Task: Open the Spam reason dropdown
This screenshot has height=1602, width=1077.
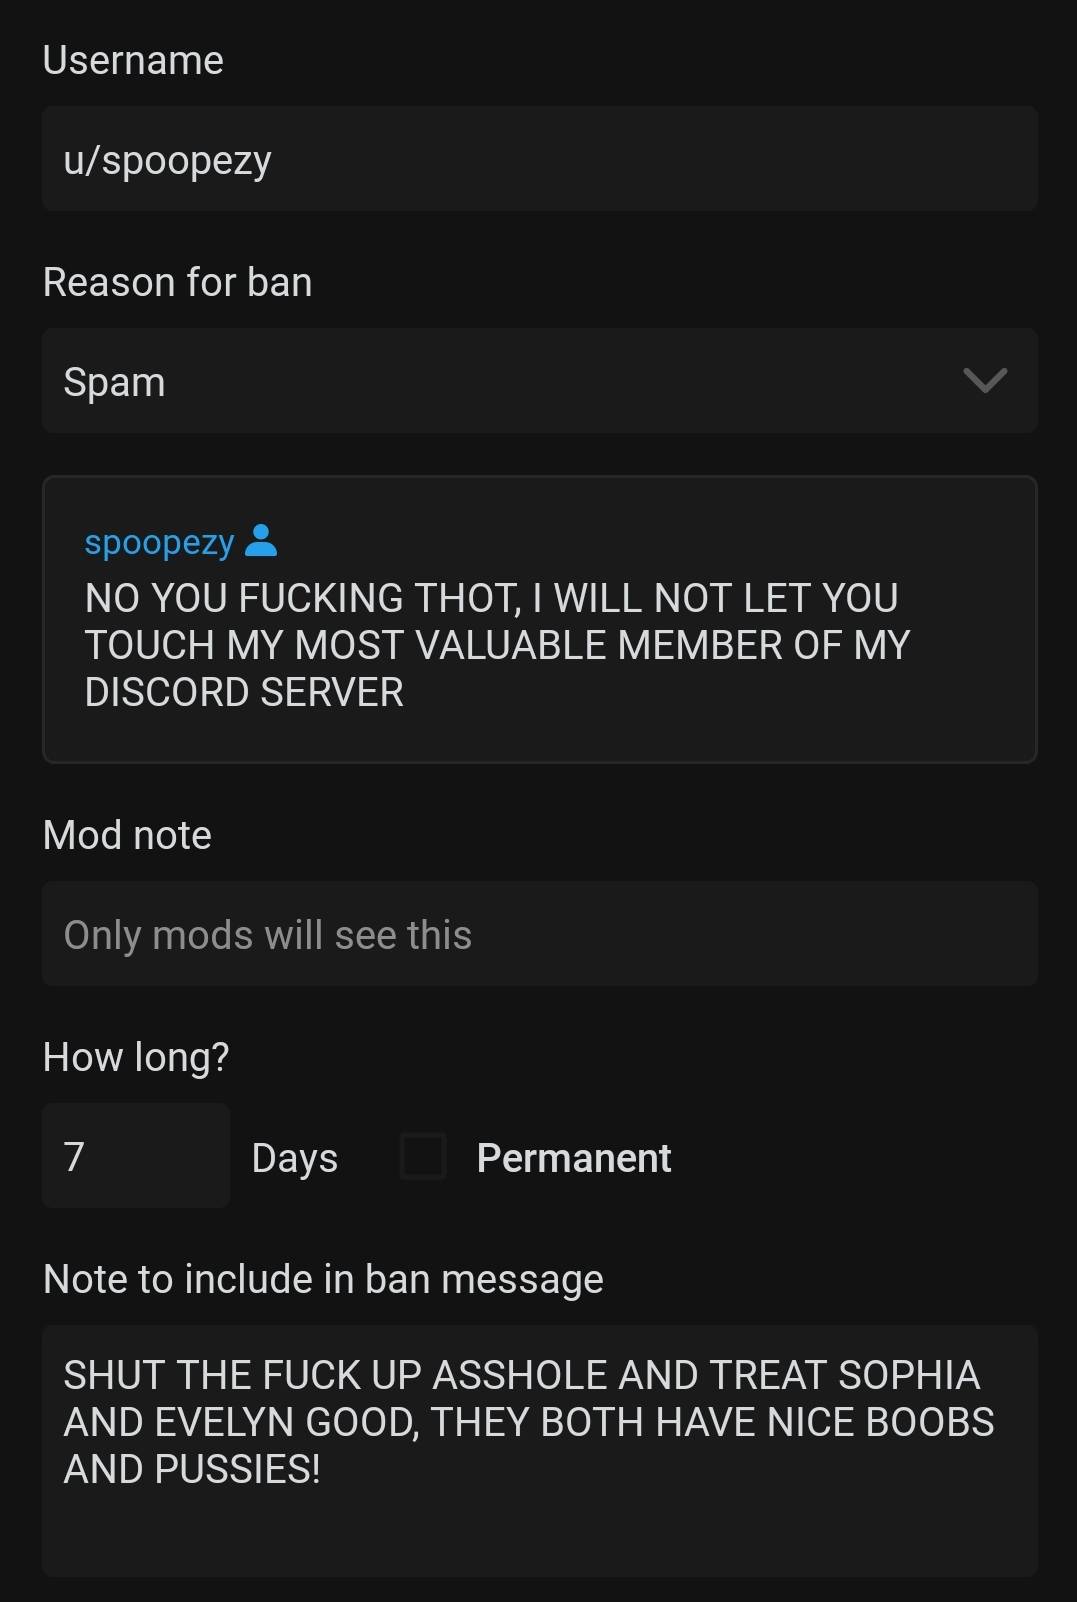Action: tap(500, 381)
